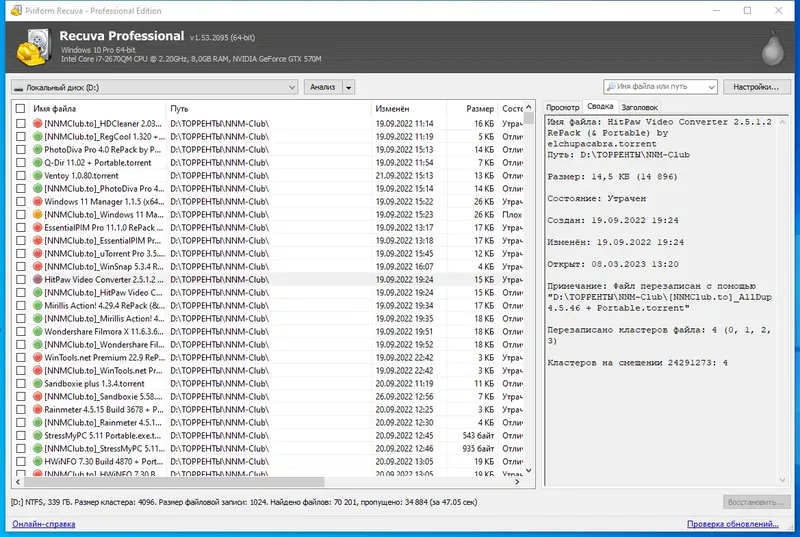
Task: Check the box for StressMyPC 5.11 Portable.exe
Action: coord(20,436)
